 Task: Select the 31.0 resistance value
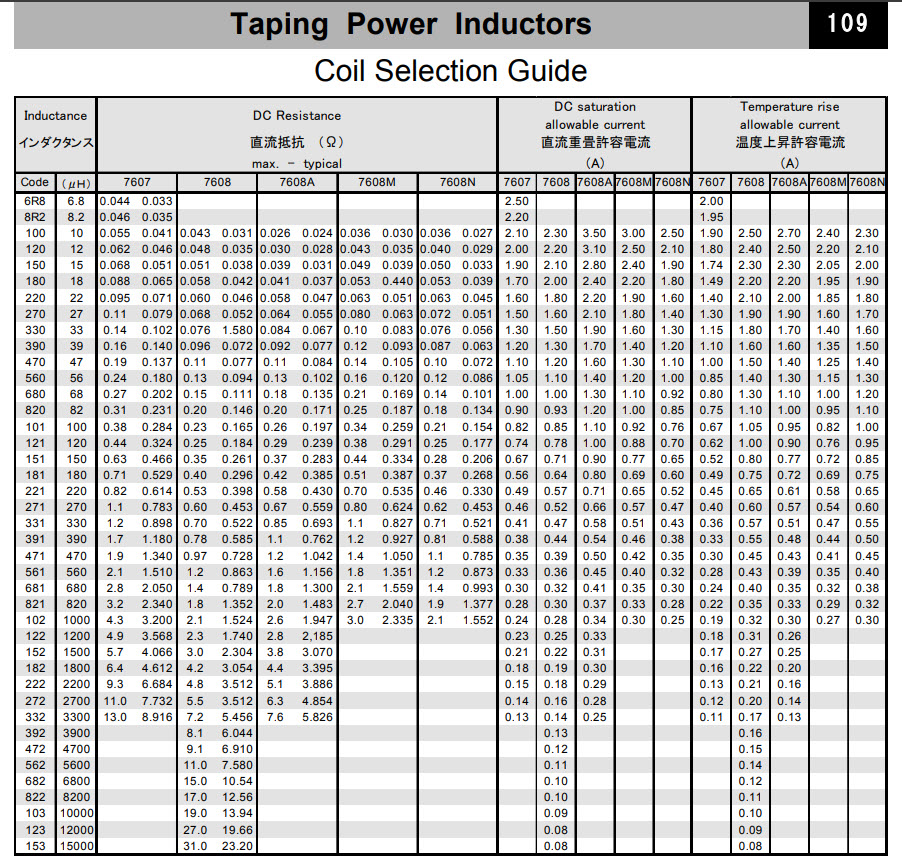(194, 845)
